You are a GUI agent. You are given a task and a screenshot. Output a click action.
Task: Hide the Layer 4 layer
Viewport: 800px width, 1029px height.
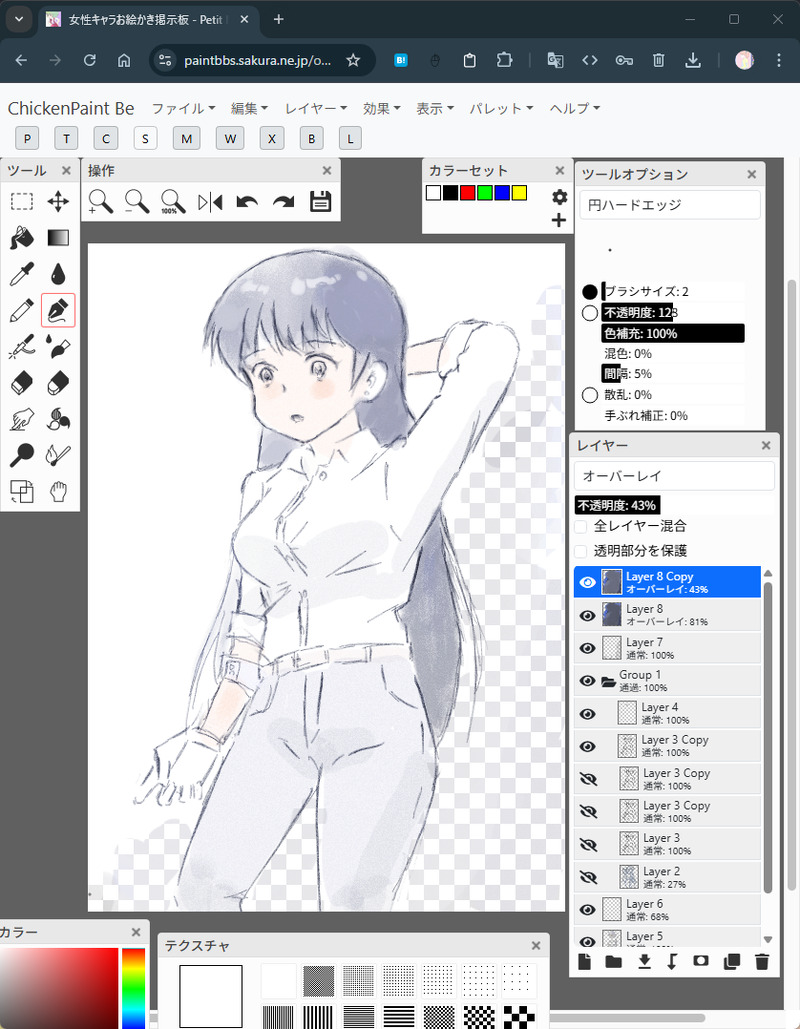587,713
